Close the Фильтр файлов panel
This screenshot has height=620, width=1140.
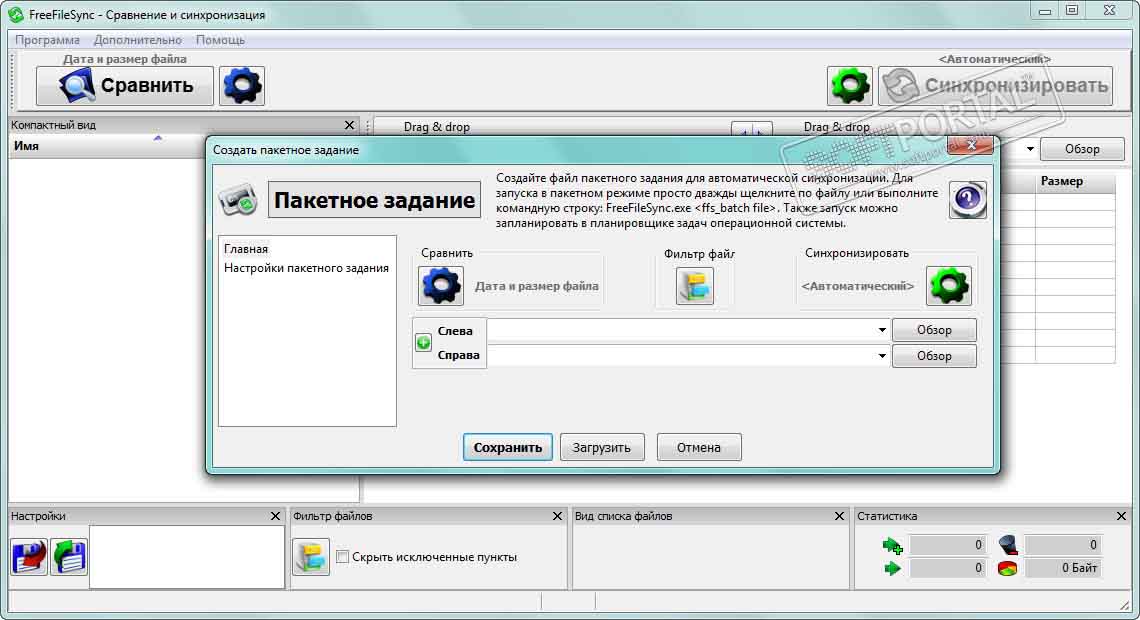[557, 516]
